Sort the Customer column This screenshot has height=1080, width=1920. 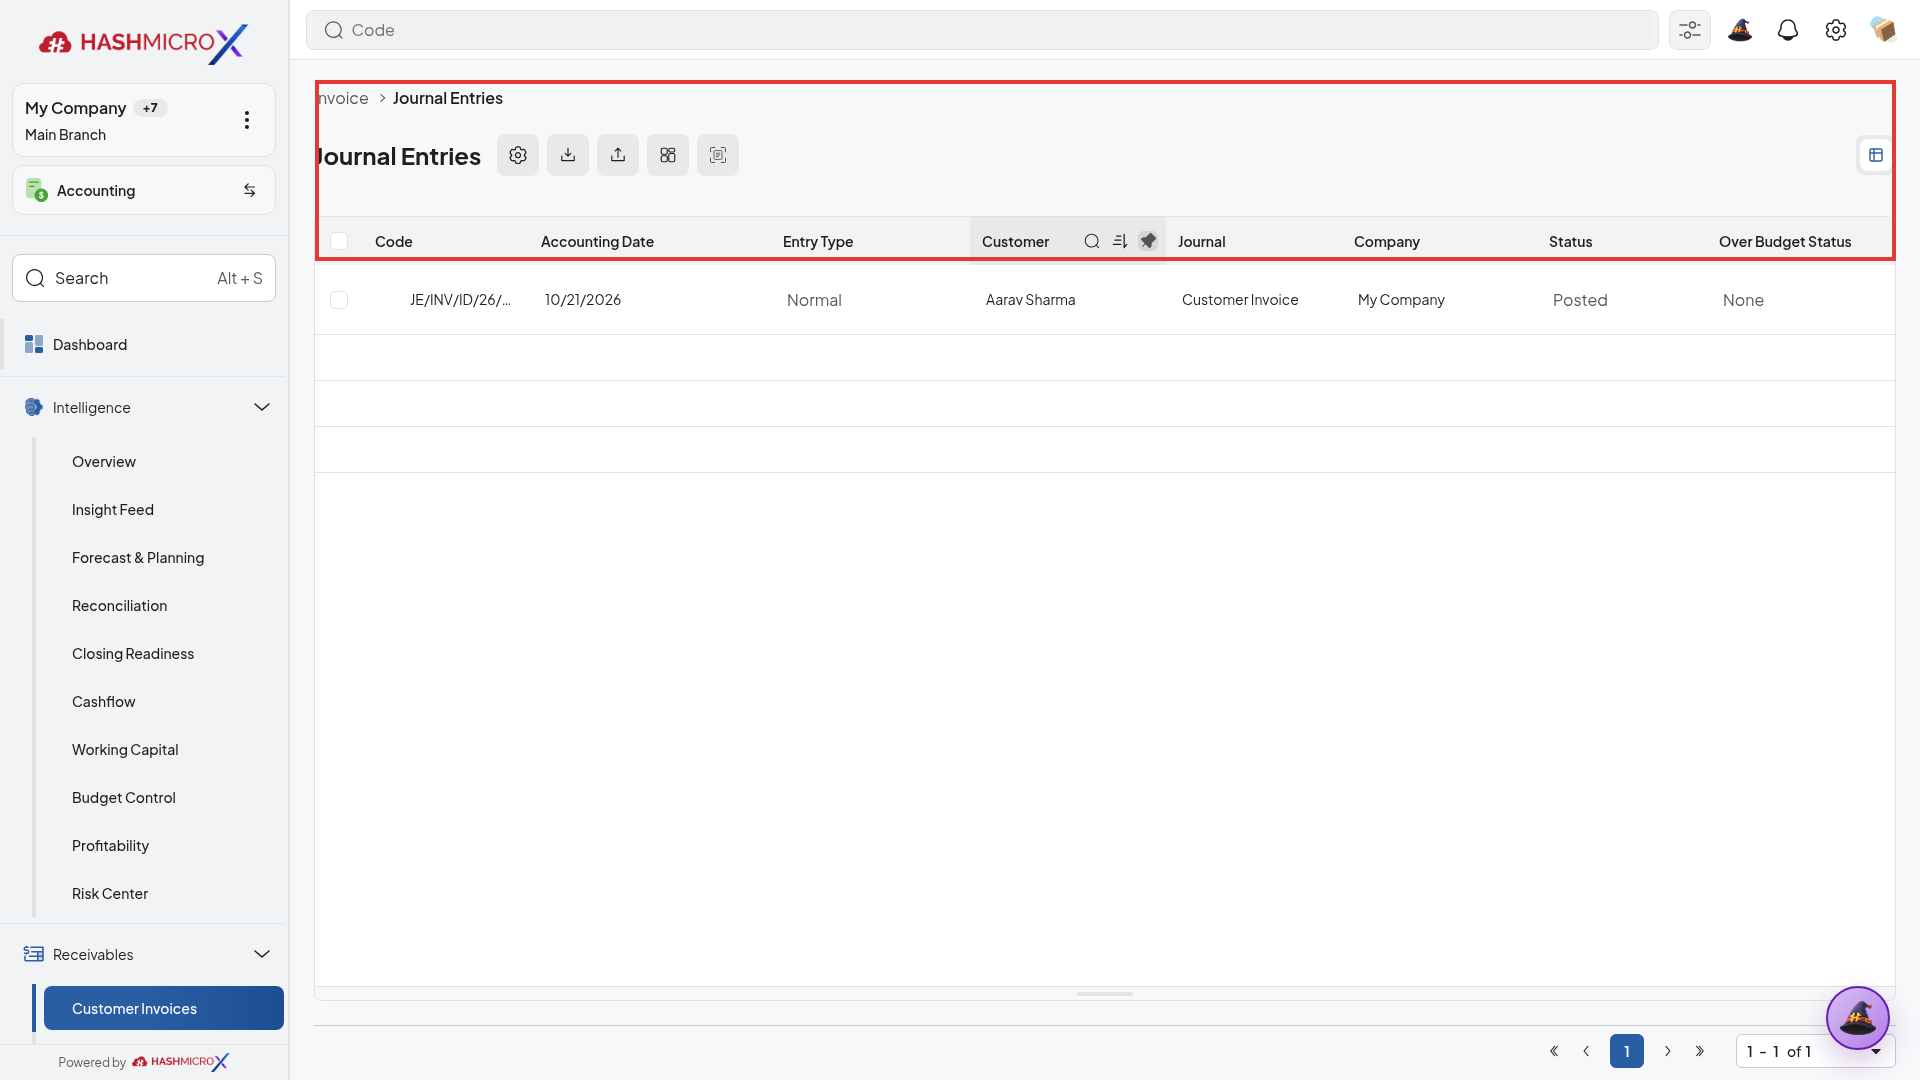click(x=1120, y=241)
